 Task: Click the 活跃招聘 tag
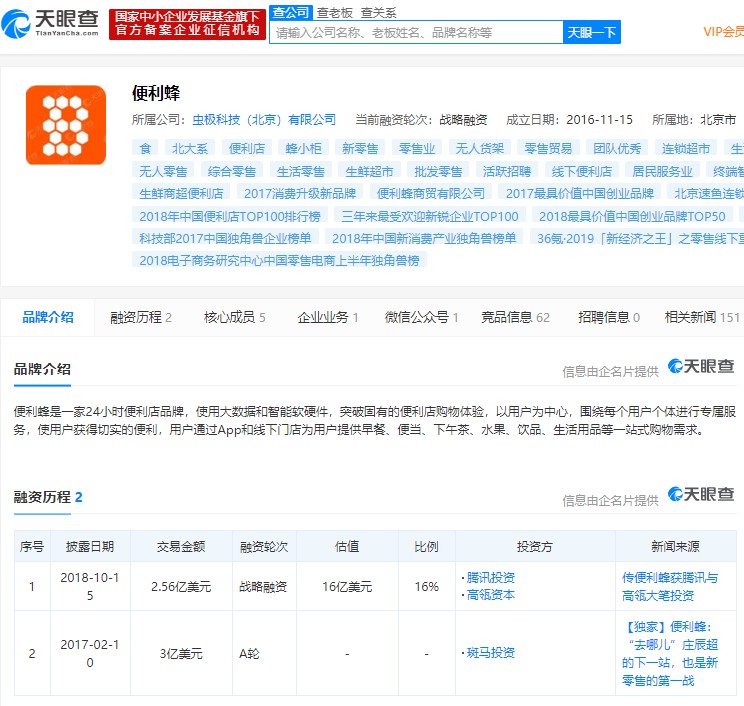(x=507, y=171)
